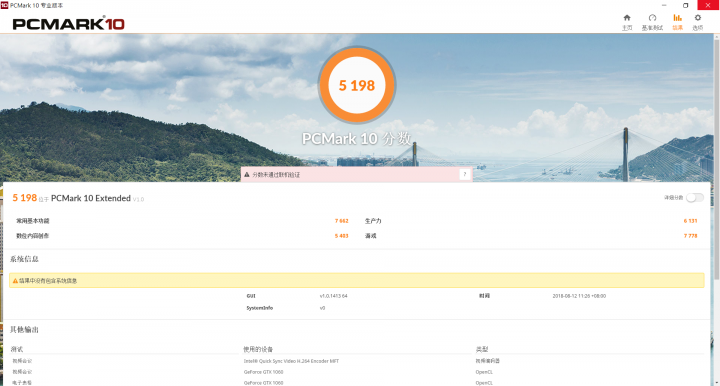
Task: Click the 使用的设备 column header
Action: (x=258, y=349)
